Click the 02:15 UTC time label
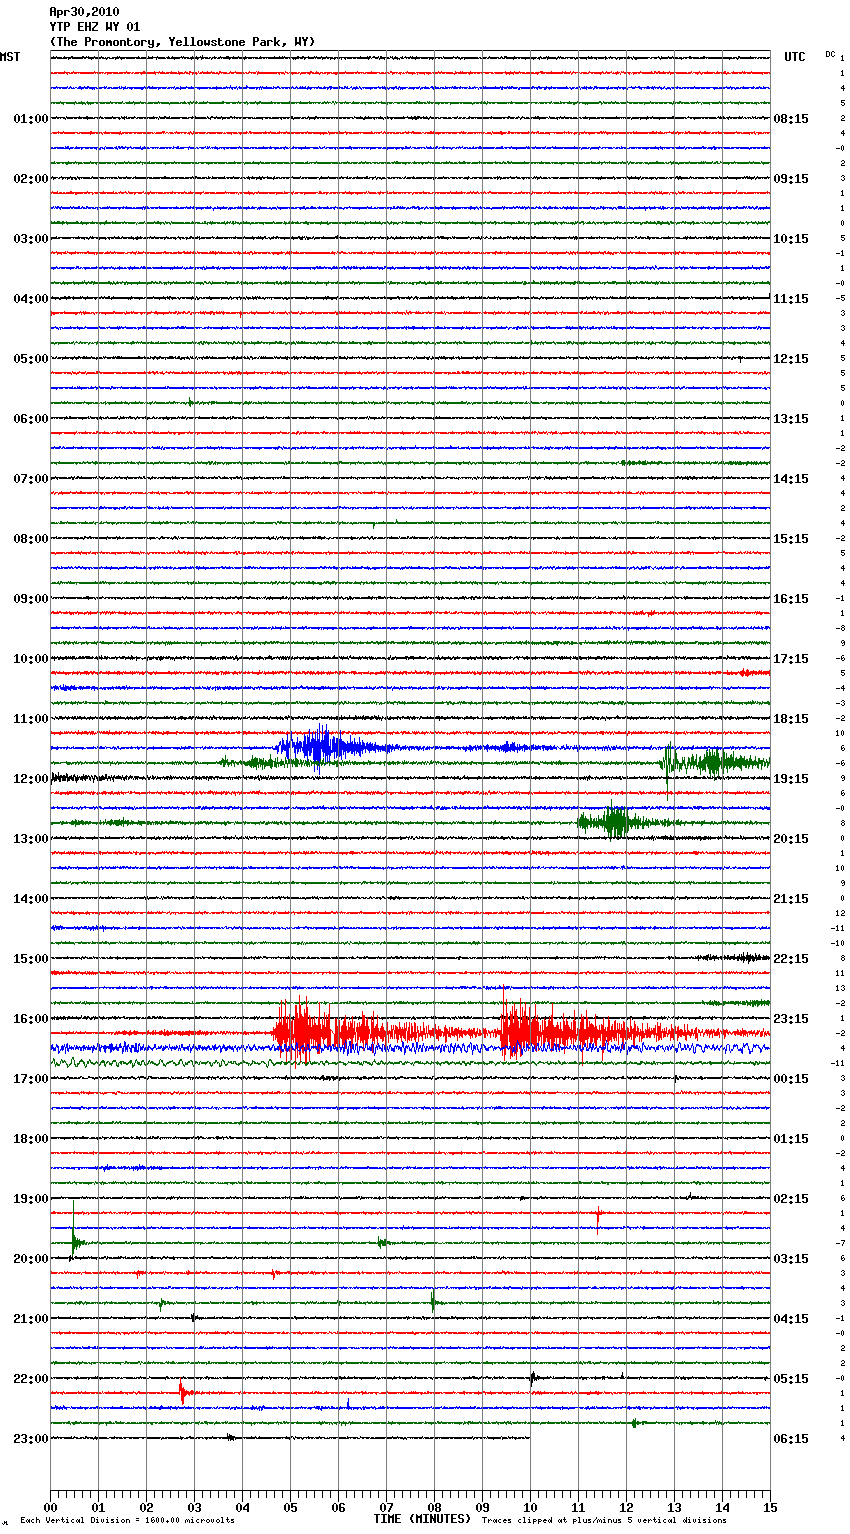850x1534 pixels. (791, 1199)
